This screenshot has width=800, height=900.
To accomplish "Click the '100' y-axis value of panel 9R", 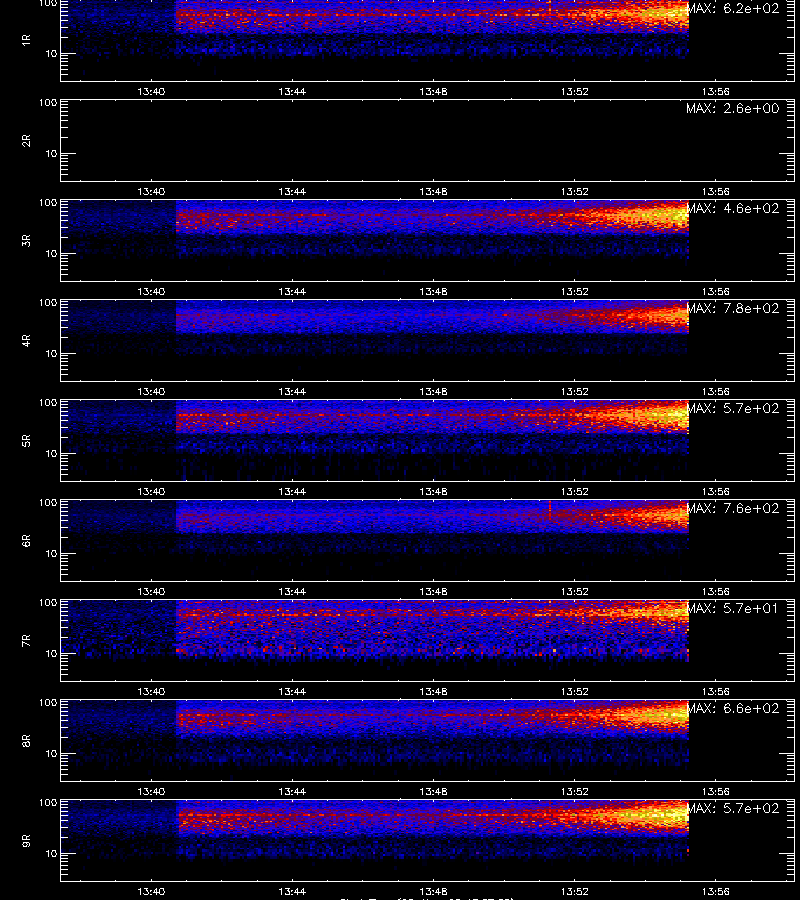I will pos(48,802).
